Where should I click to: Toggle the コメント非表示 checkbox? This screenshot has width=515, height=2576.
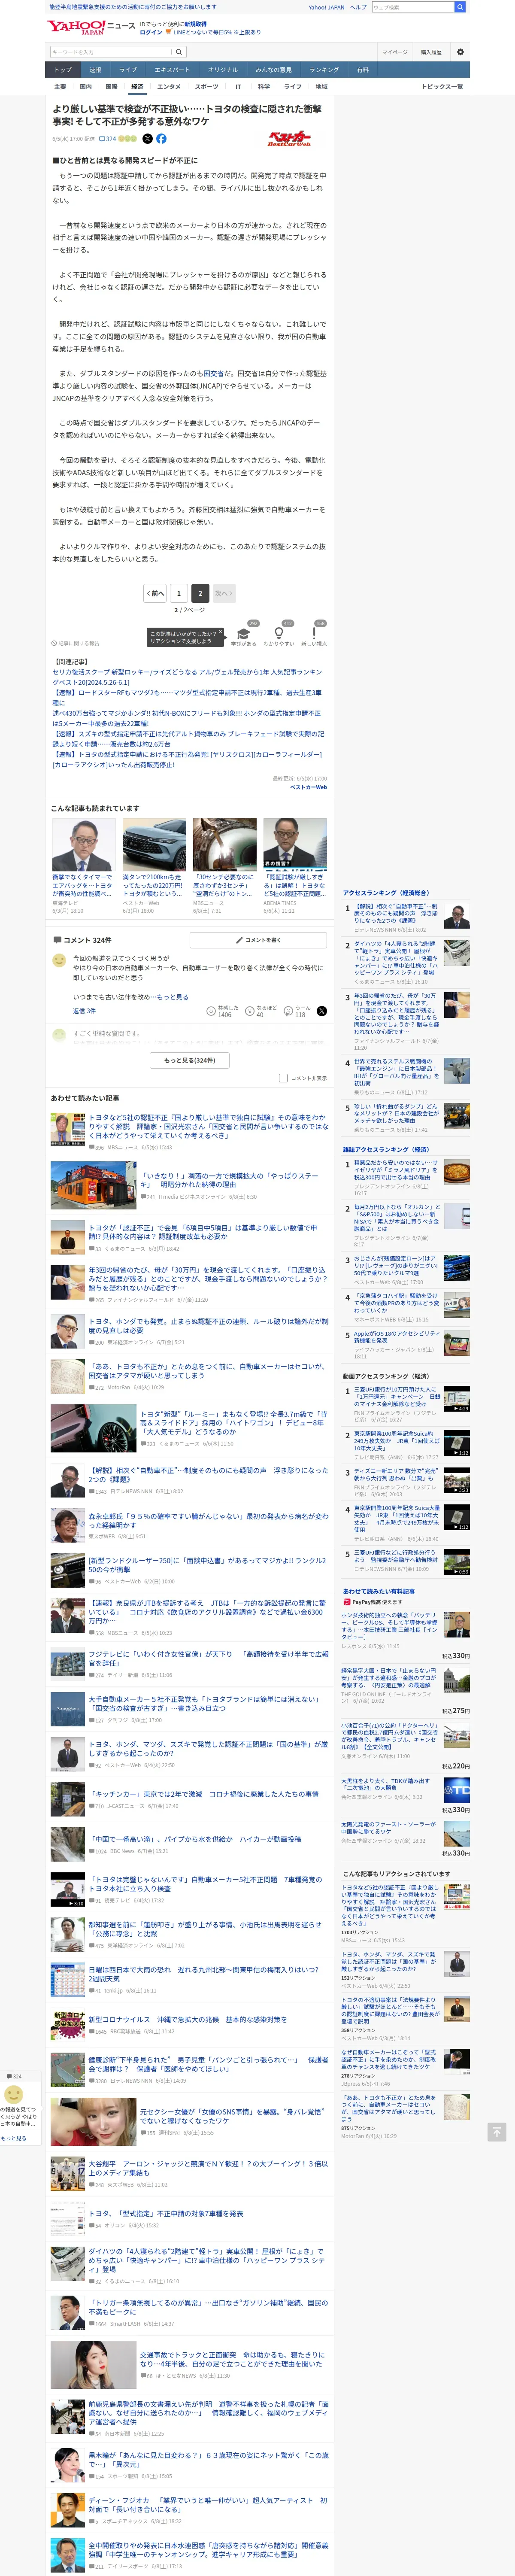(x=283, y=1078)
